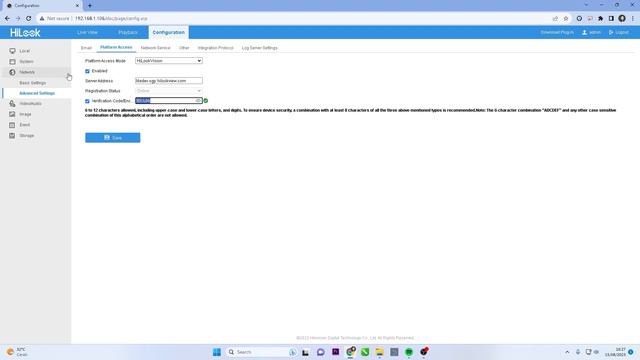Open the Playback page
The width and height of the screenshot is (640, 360).
128,32
